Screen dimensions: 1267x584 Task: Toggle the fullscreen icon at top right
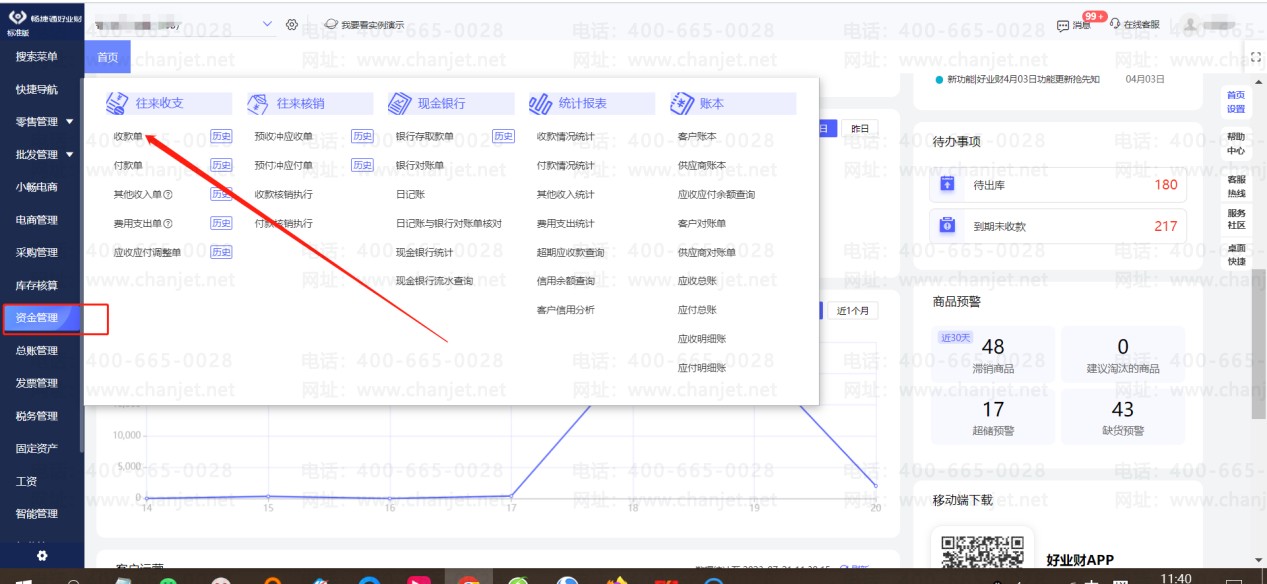[x=1256, y=57]
